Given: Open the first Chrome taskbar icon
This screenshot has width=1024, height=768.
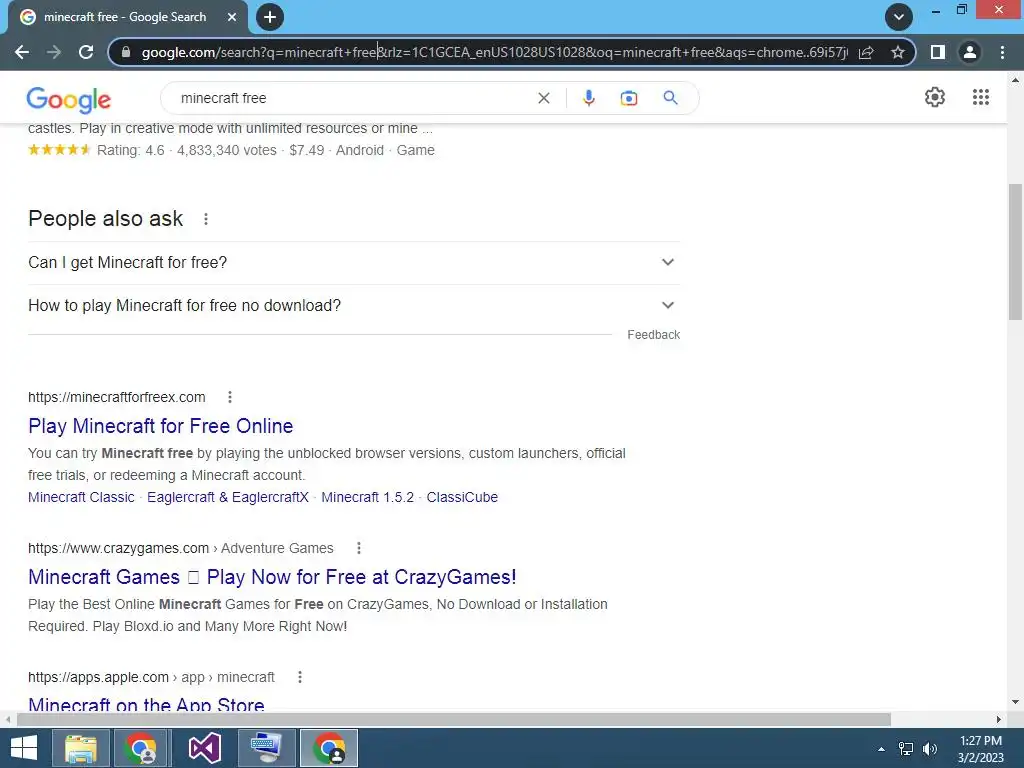Looking at the screenshot, I should coord(142,748).
